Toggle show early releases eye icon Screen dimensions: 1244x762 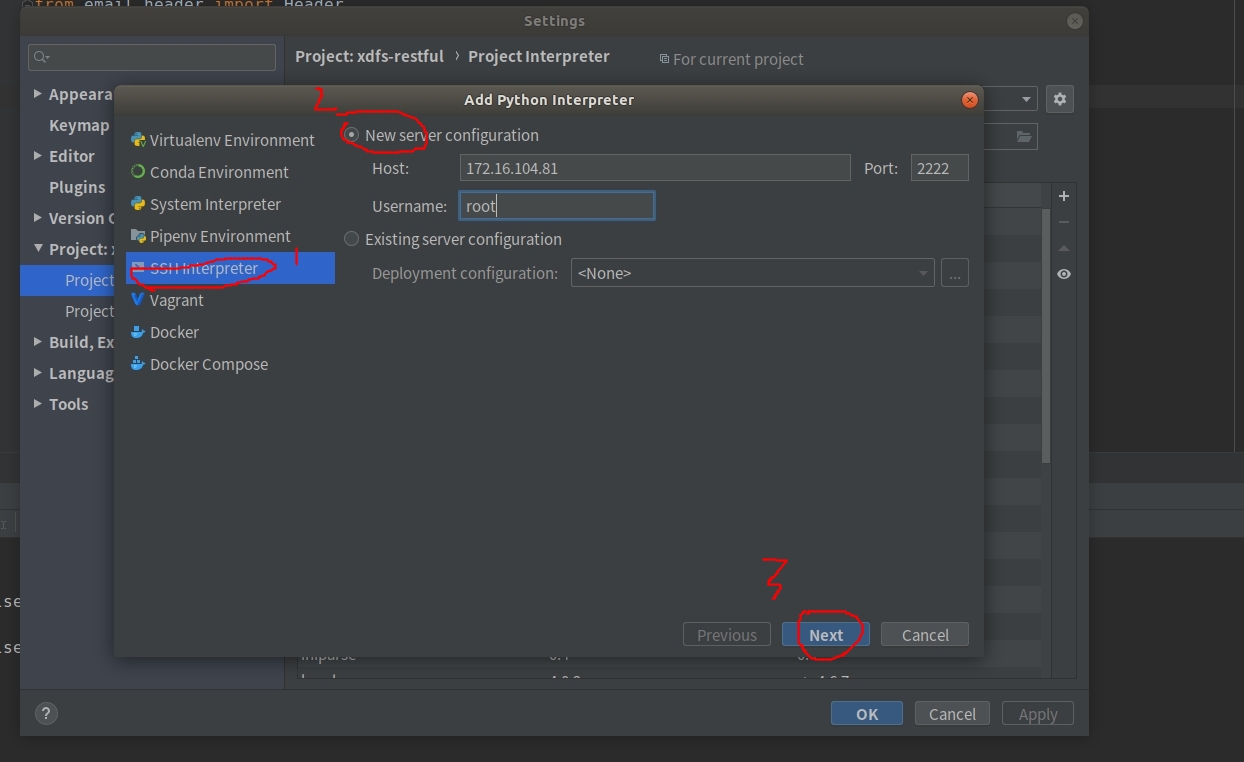1064,274
